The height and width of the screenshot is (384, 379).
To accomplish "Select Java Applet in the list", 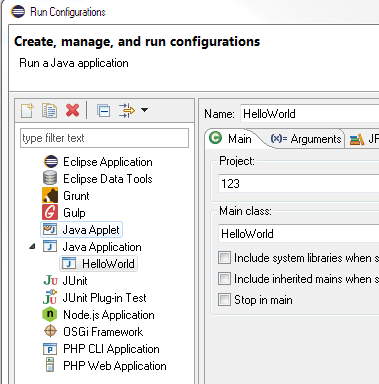I will (81, 230).
